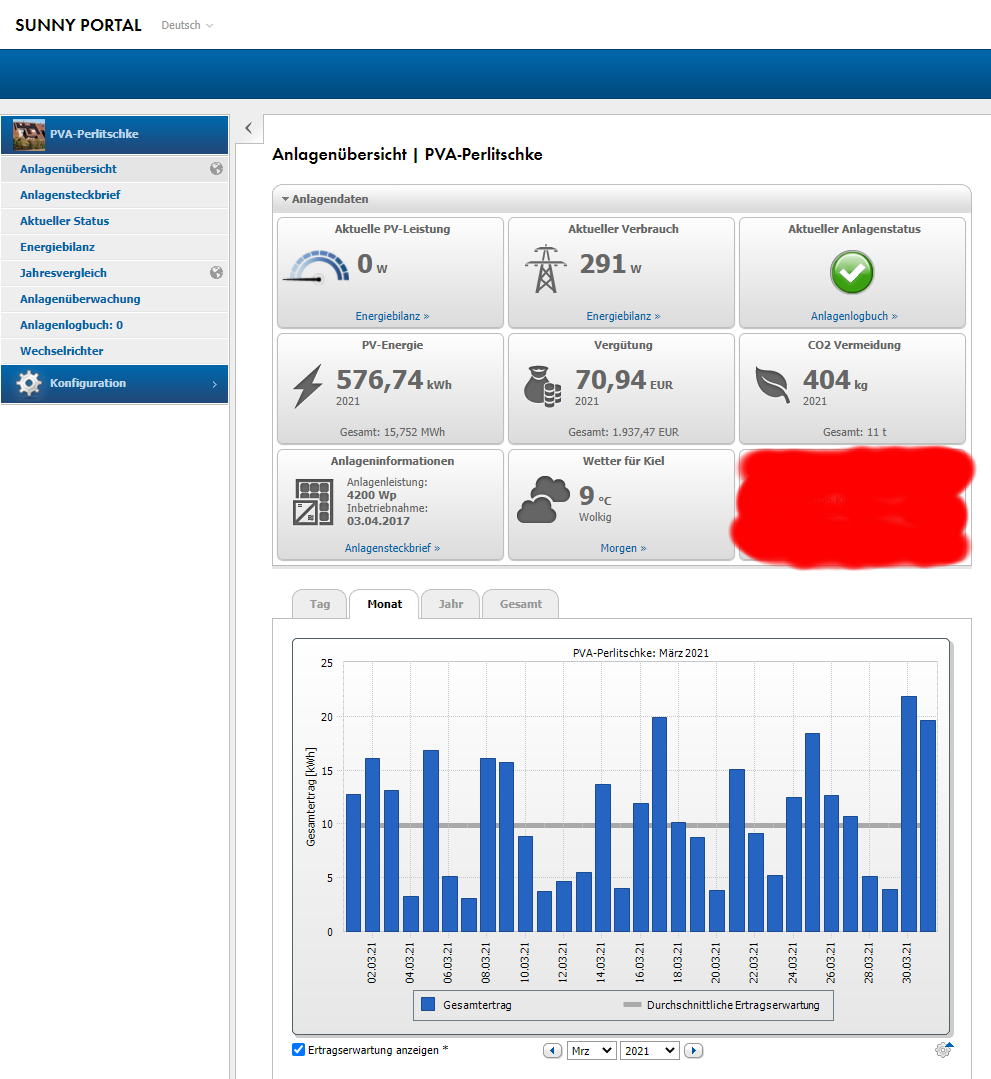Open the month dropdown showing Mrz
This screenshot has width=991, height=1079.
591,1051
